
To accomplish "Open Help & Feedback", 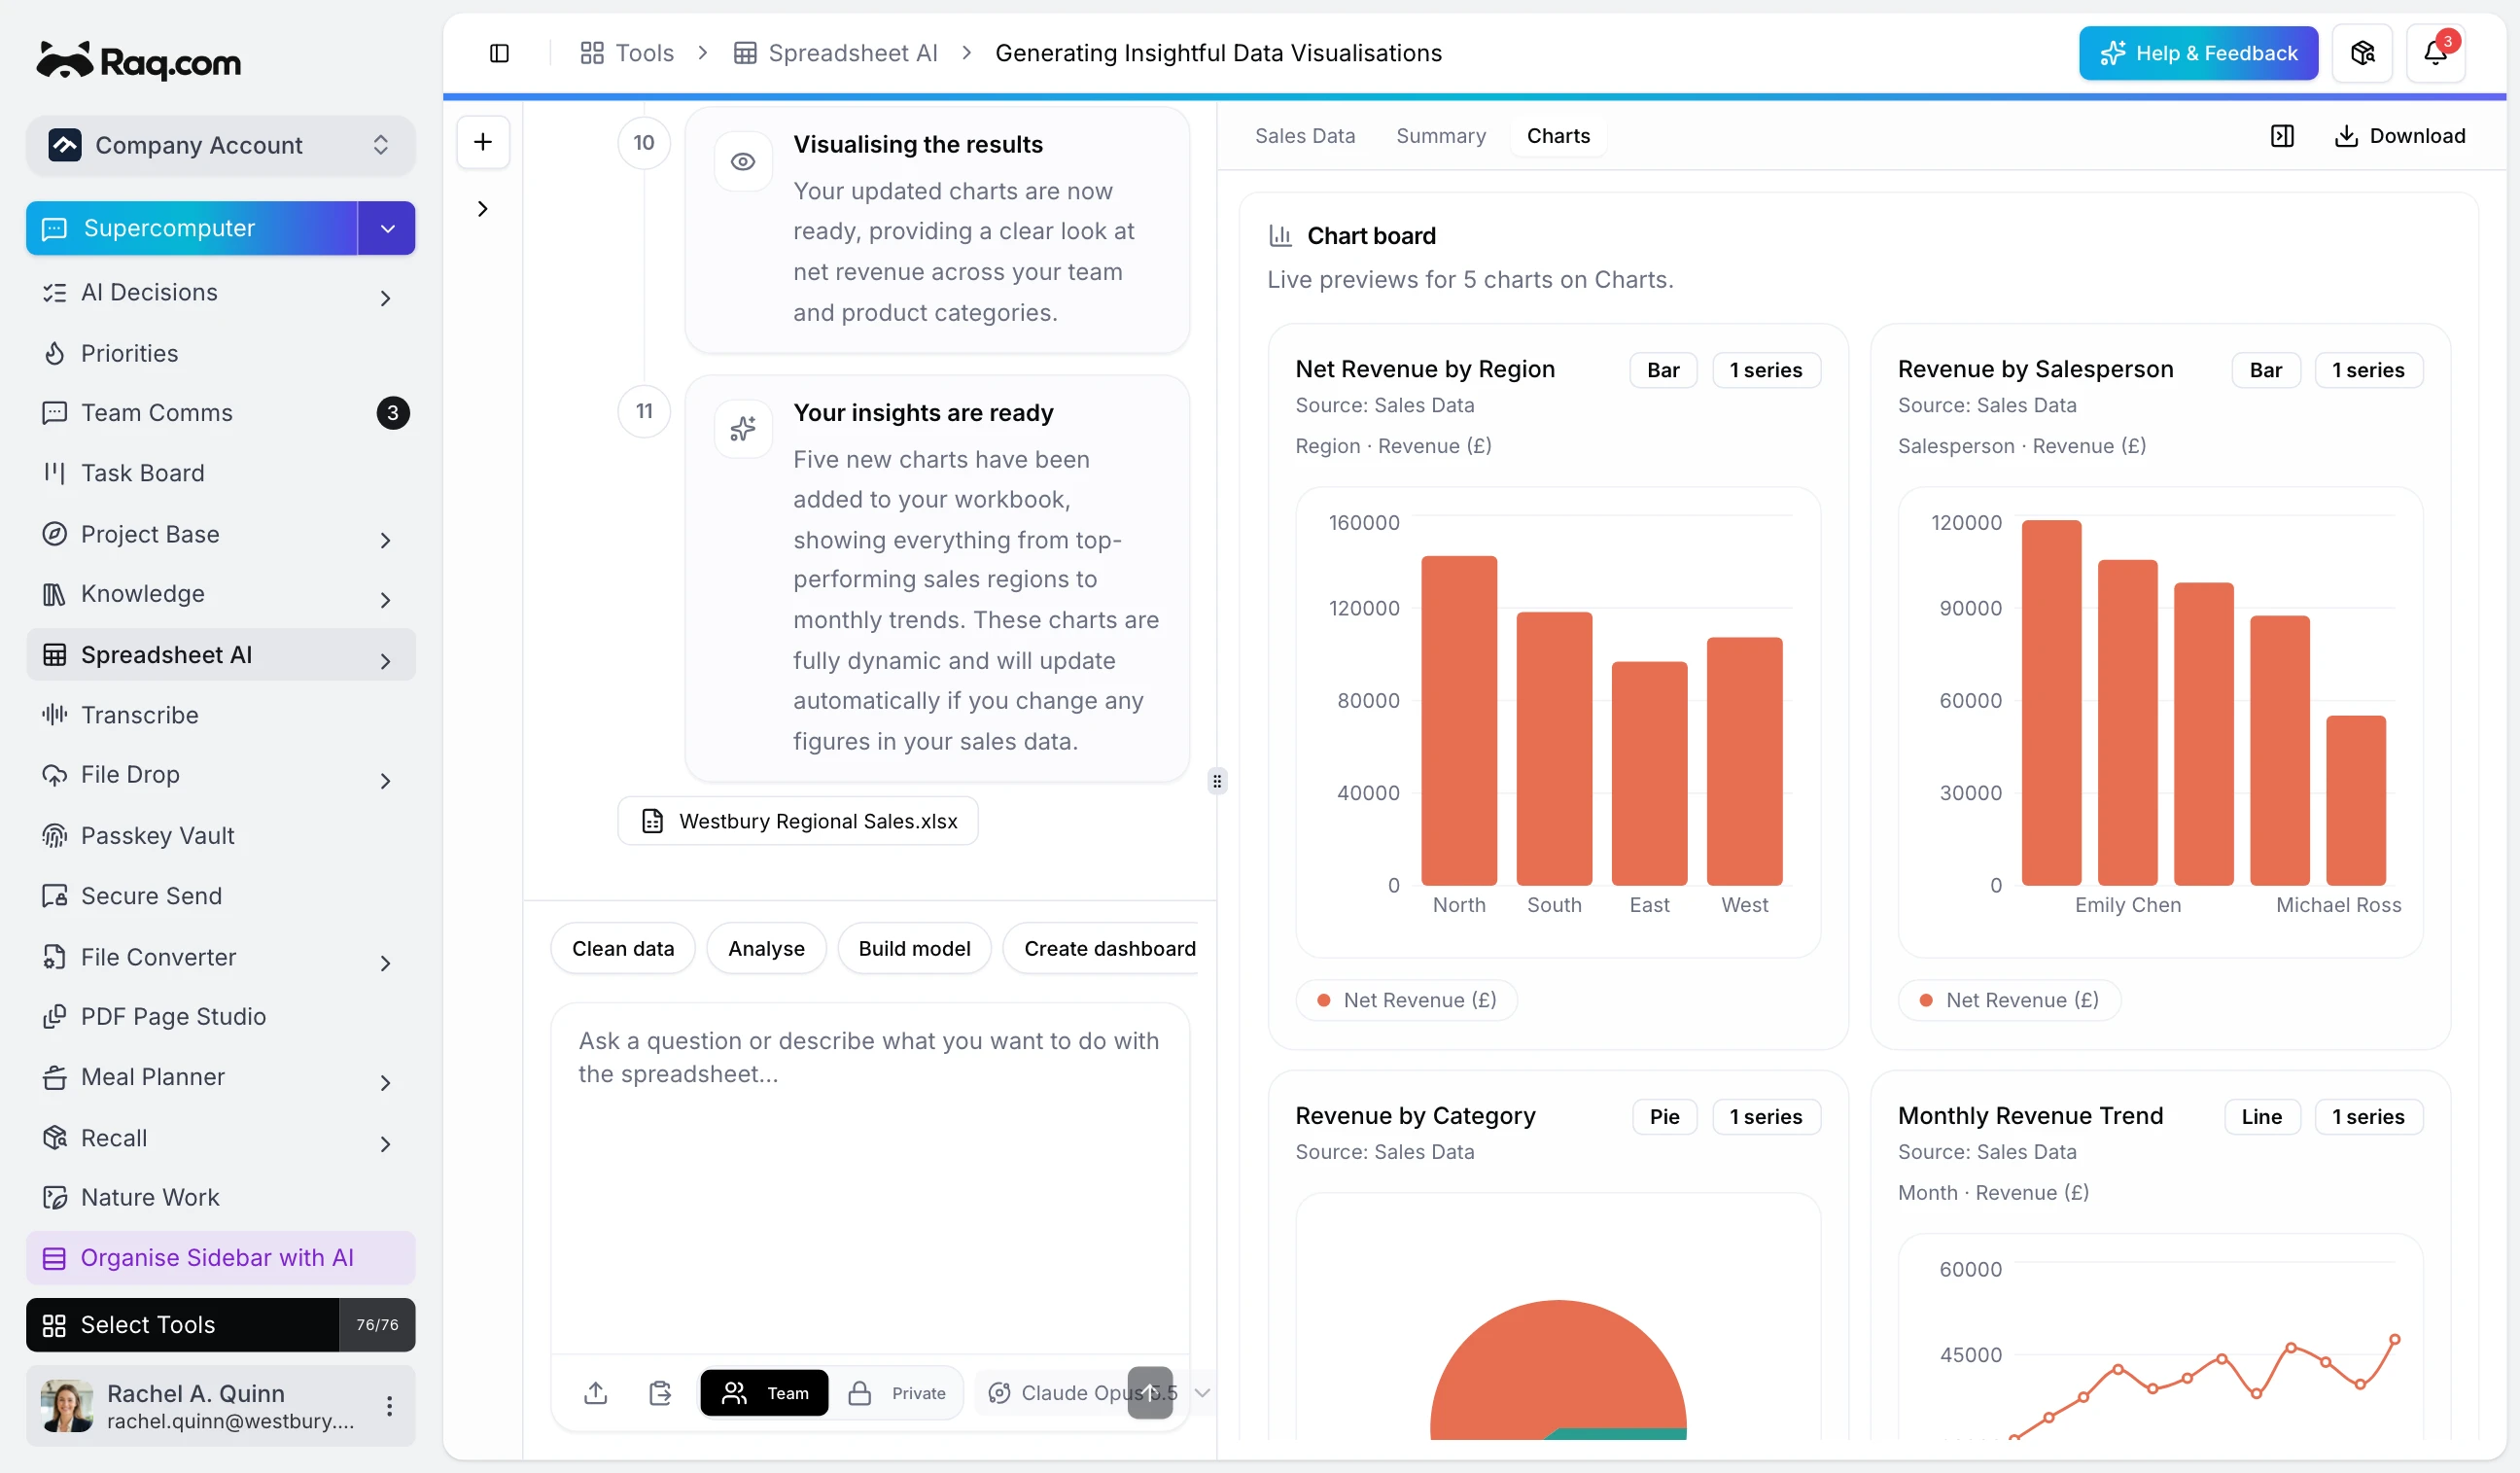I will [x=2198, y=53].
